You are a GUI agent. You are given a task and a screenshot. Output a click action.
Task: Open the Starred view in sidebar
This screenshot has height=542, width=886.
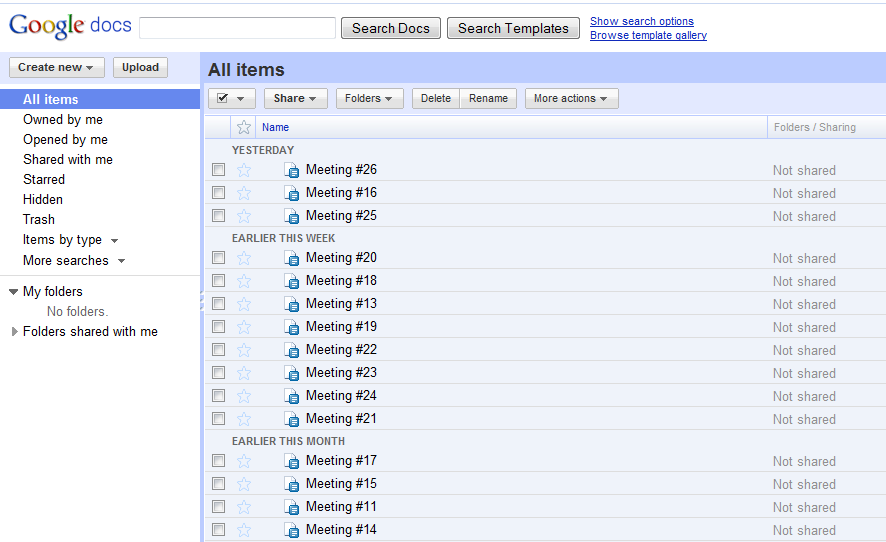pos(44,179)
